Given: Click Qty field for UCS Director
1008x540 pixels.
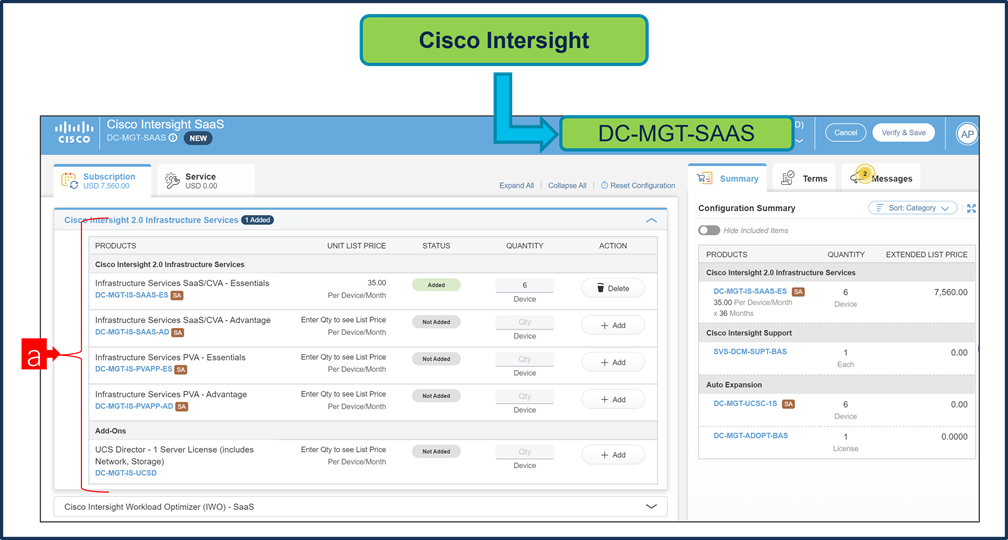Looking at the screenshot, I should click(x=525, y=451).
